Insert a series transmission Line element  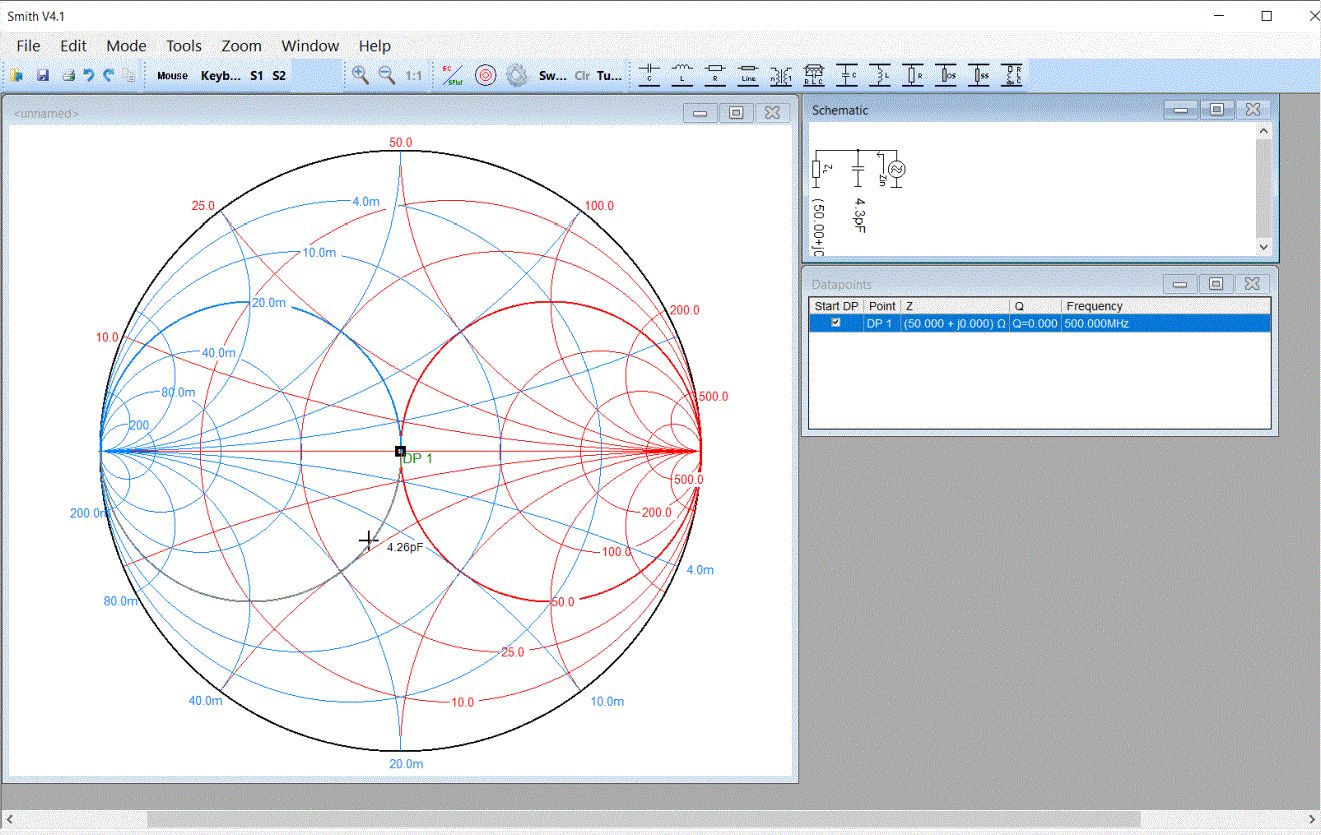click(748, 75)
